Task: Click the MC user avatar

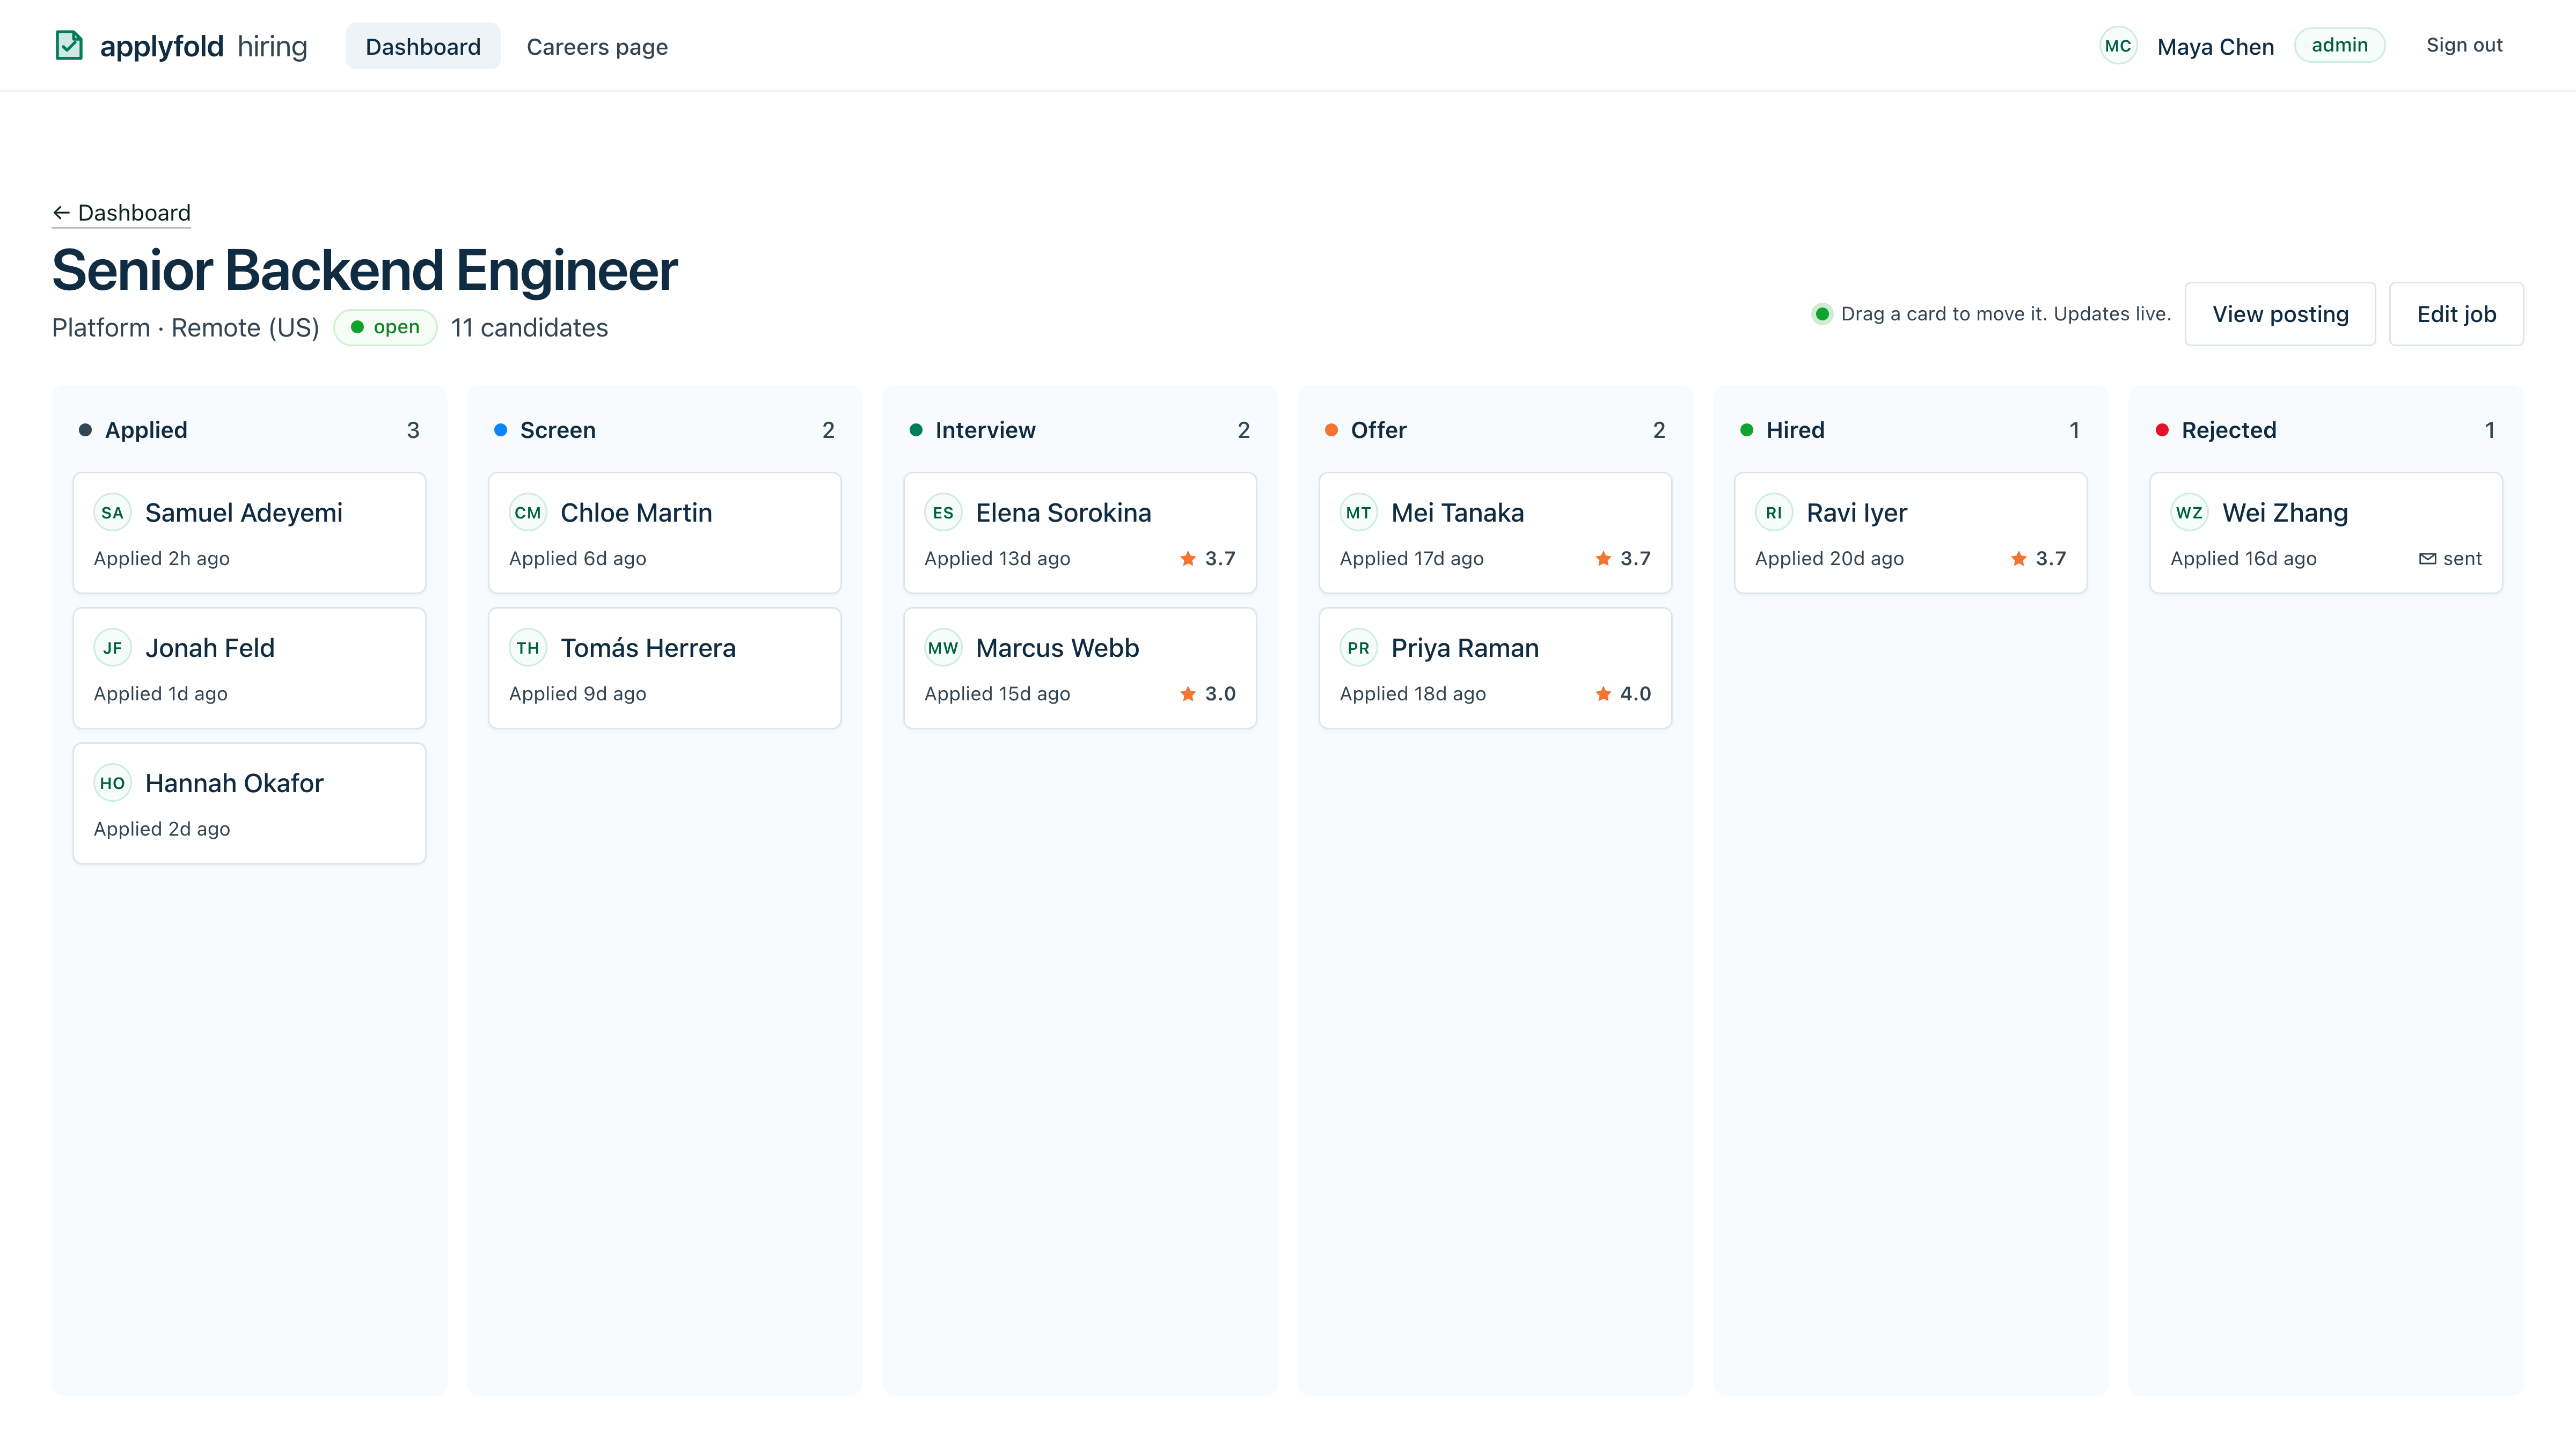Action: pos(2118,46)
